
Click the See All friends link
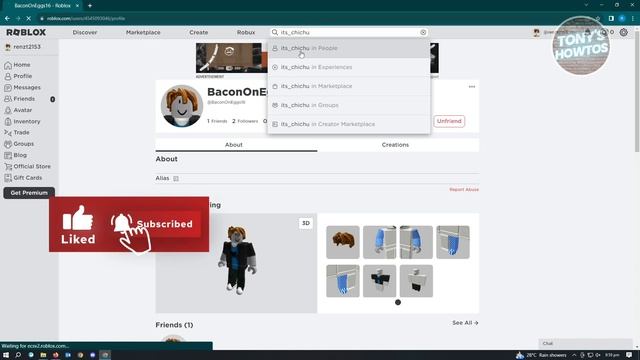click(465, 323)
